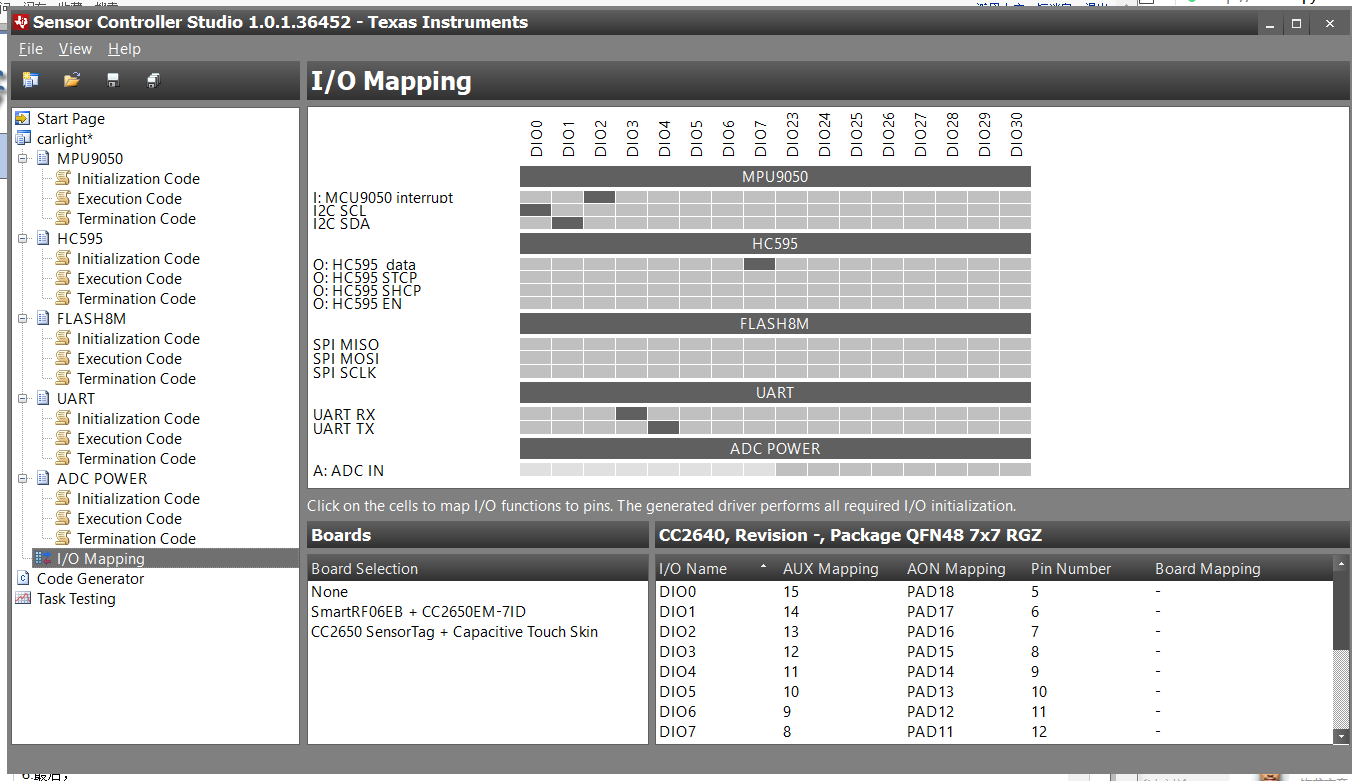This screenshot has width=1352, height=781.
Task: Click the MPU9050 task document icon
Action: (x=43, y=158)
